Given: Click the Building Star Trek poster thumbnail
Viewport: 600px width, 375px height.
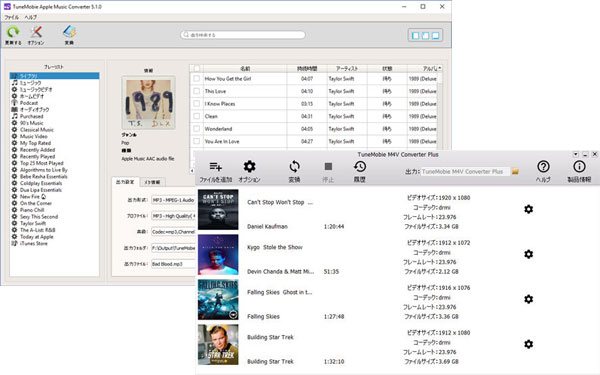Looking at the screenshot, I should tap(218, 344).
